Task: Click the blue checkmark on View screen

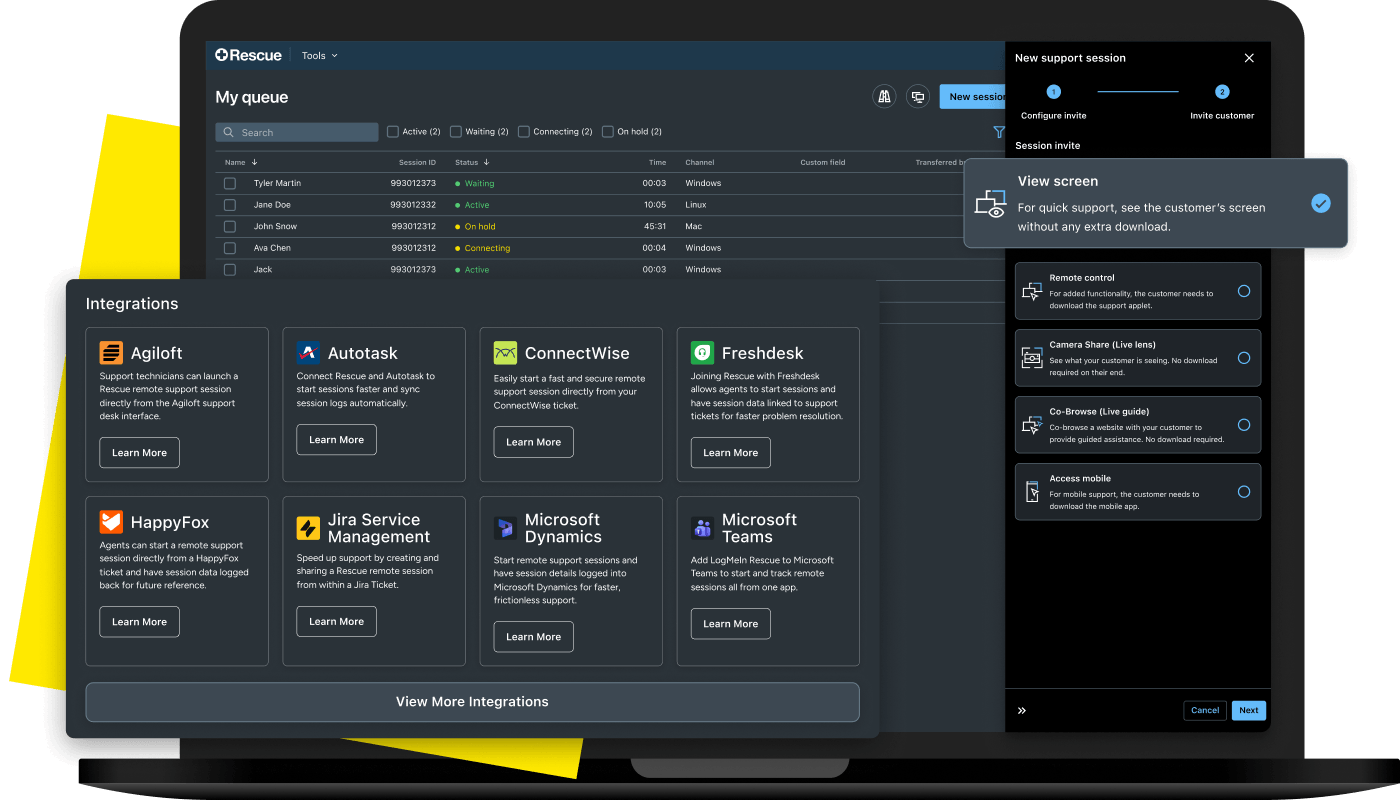Action: pyautogui.click(x=1321, y=203)
